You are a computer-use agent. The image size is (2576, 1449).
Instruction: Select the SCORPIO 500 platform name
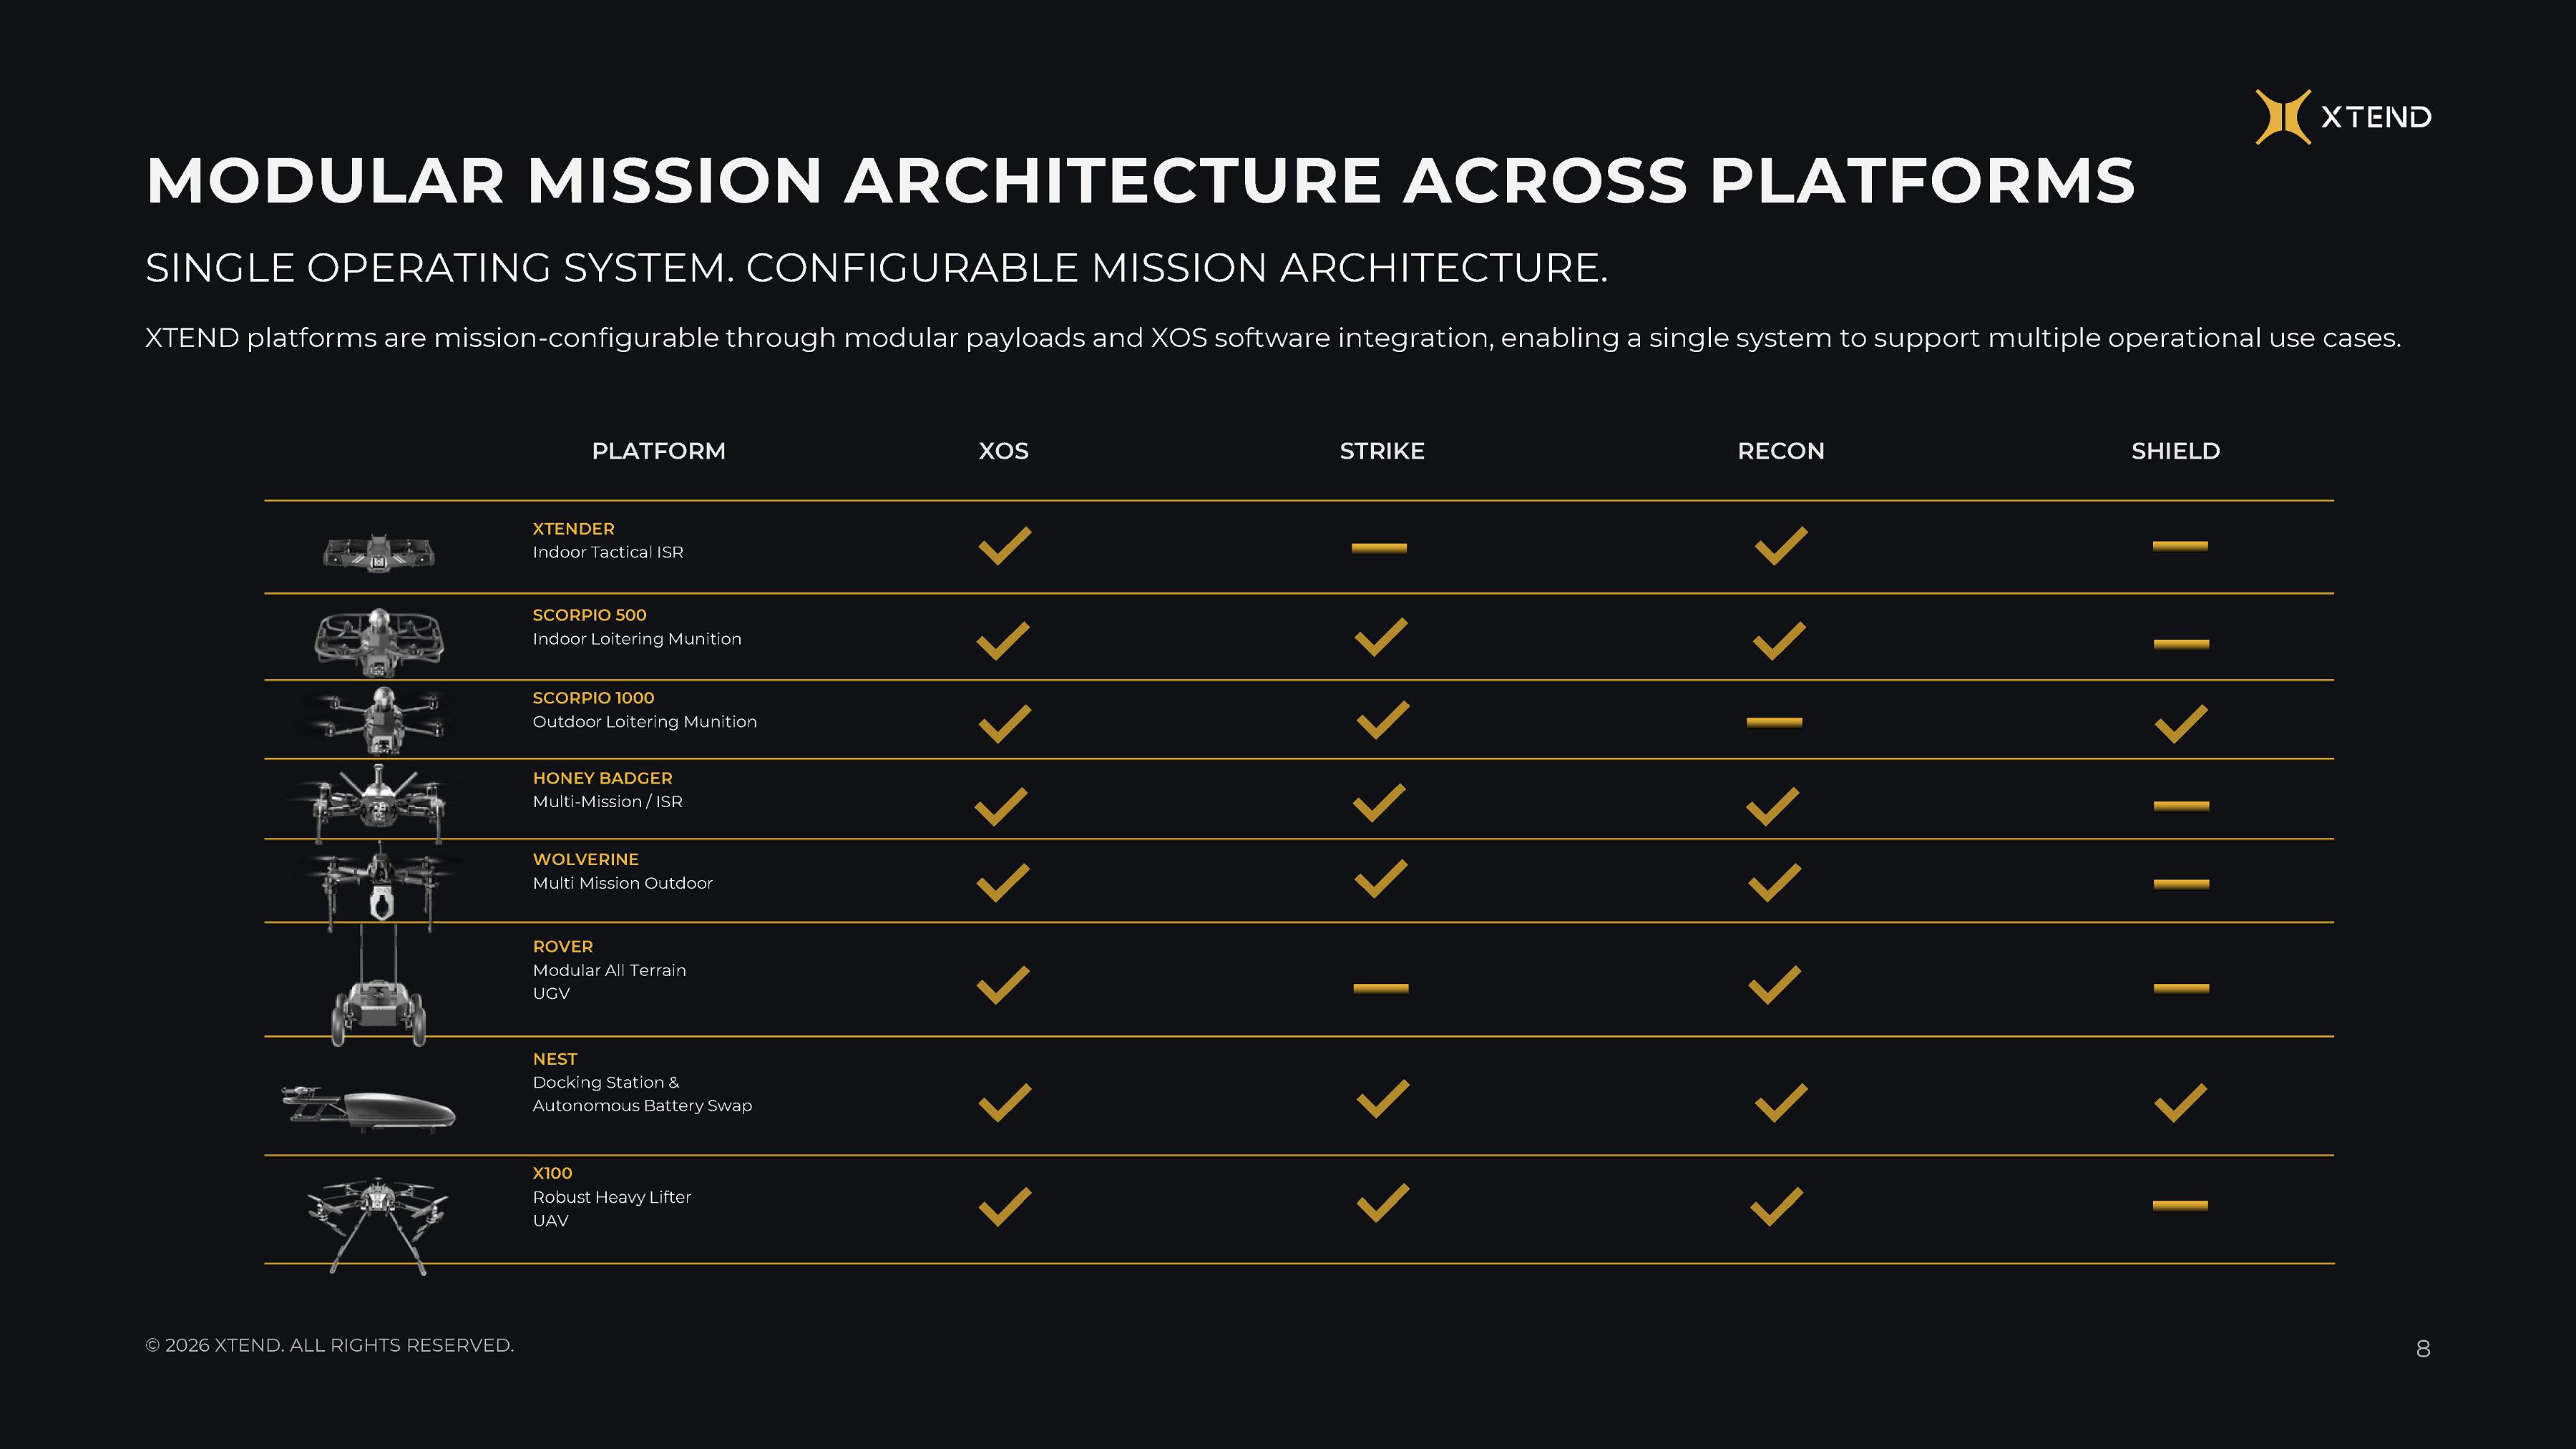coord(590,615)
